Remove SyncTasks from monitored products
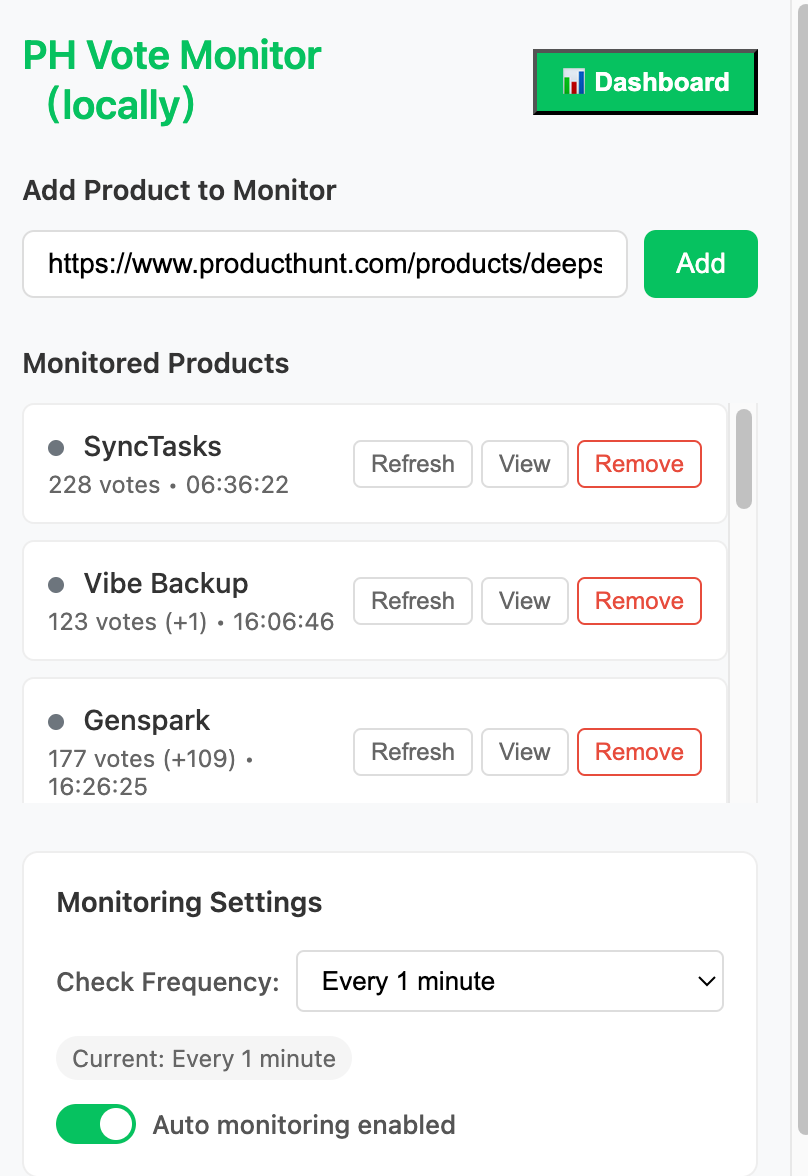This screenshot has height=1176, width=808. click(639, 464)
